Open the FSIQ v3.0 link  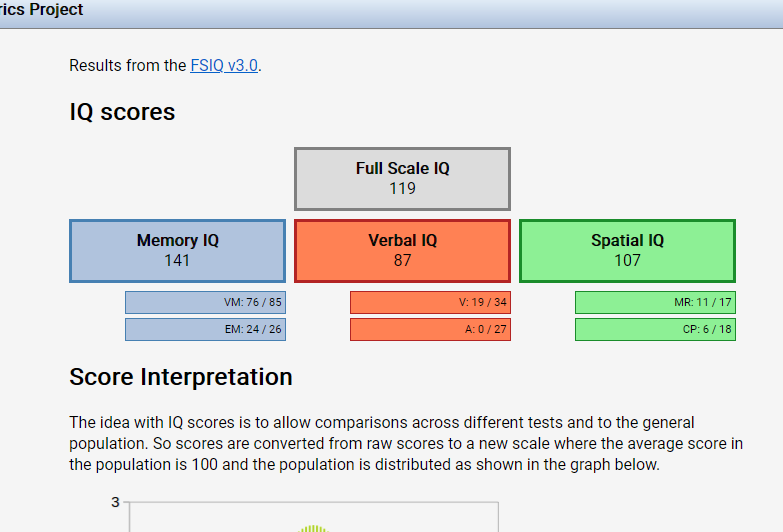[224, 65]
